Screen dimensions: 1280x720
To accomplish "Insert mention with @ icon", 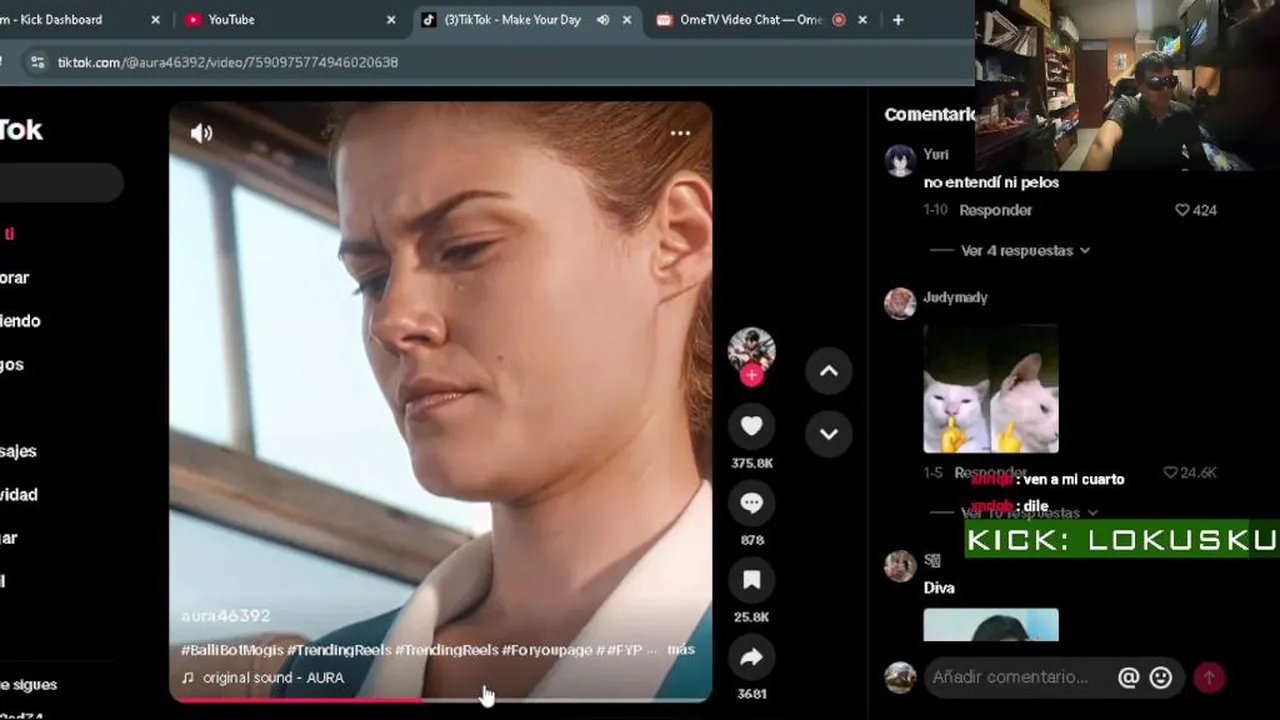I will [x=1128, y=677].
